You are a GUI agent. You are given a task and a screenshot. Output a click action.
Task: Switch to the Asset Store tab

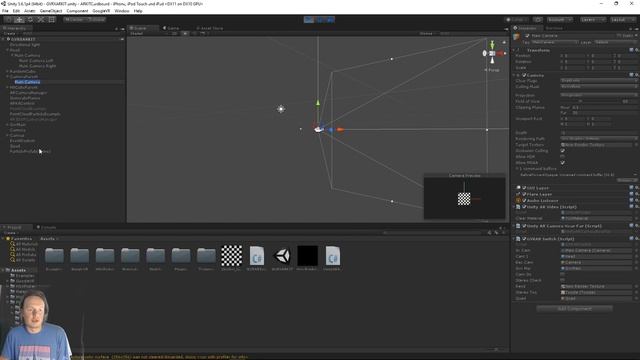210,28
